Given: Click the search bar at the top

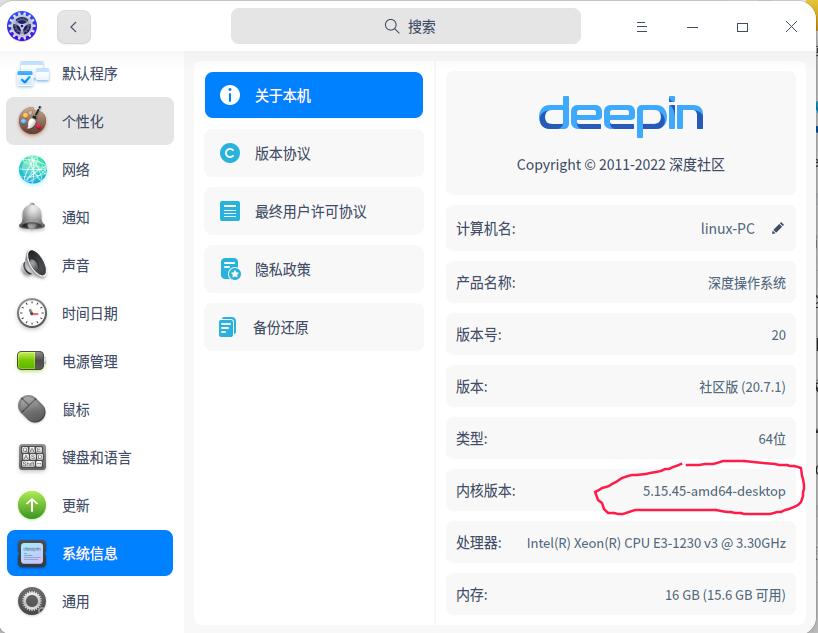Looking at the screenshot, I should pyautogui.click(x=404, y=25).
